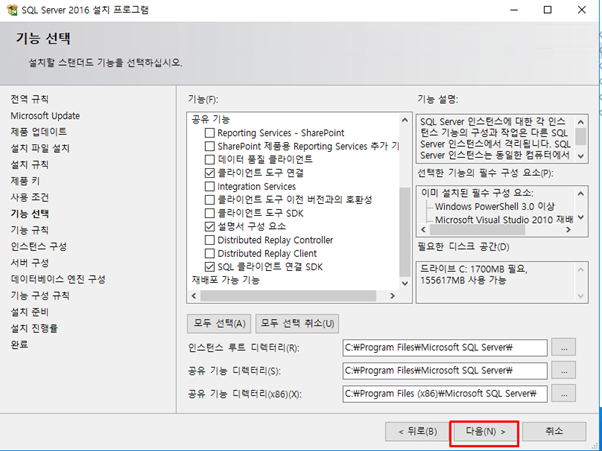Go back with 뒤로(B) button
The width and height of the screenshot is (602, 451).
pos(418,432)
